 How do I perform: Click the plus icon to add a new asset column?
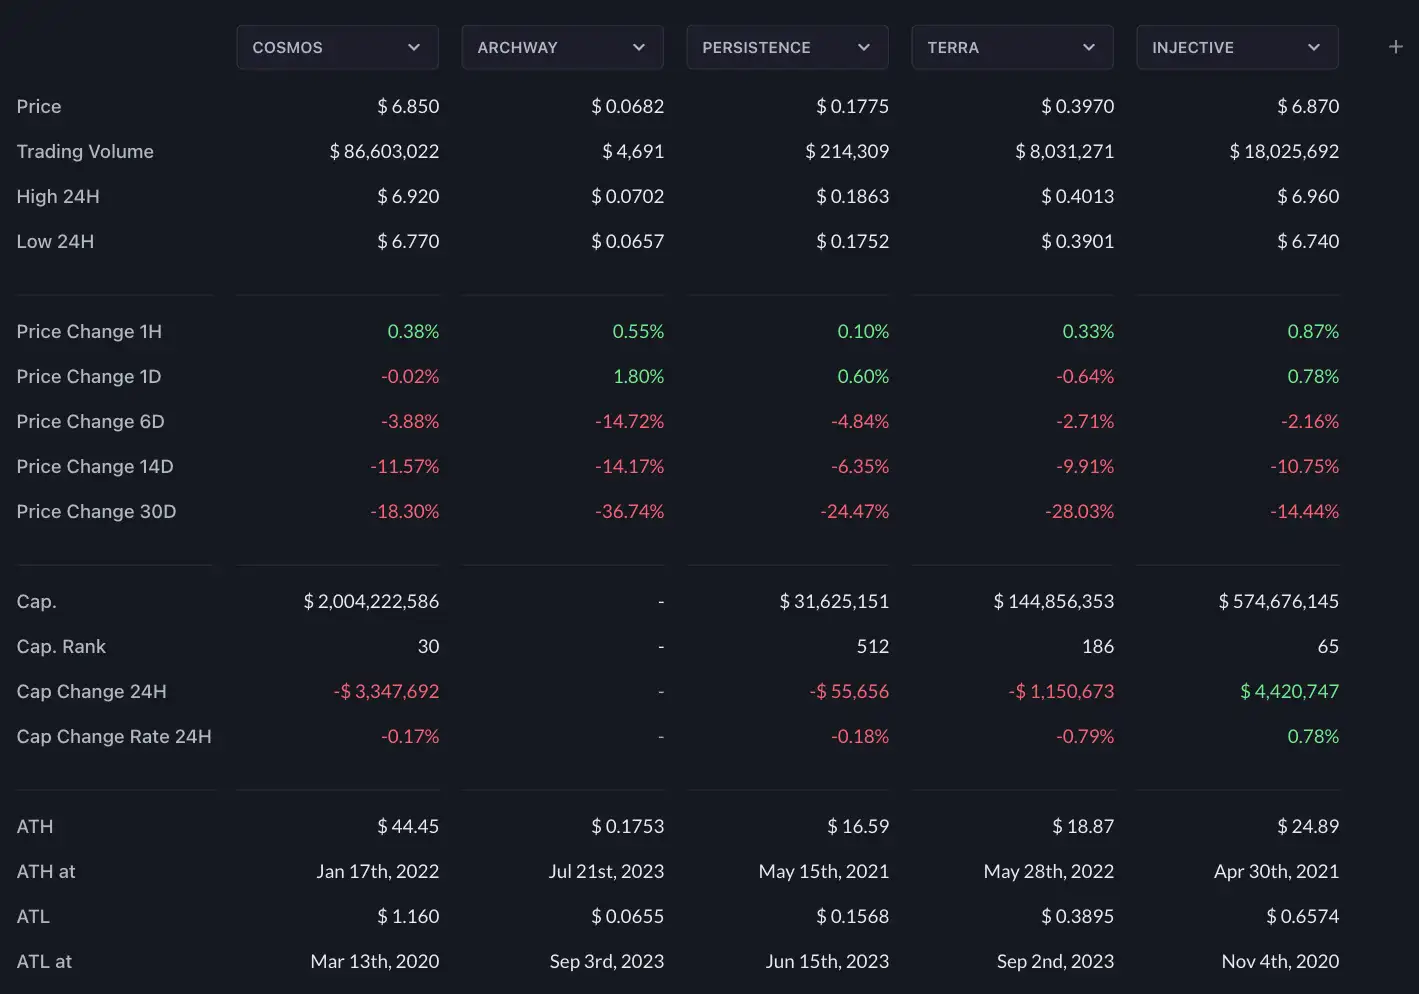coord(1396,46)
